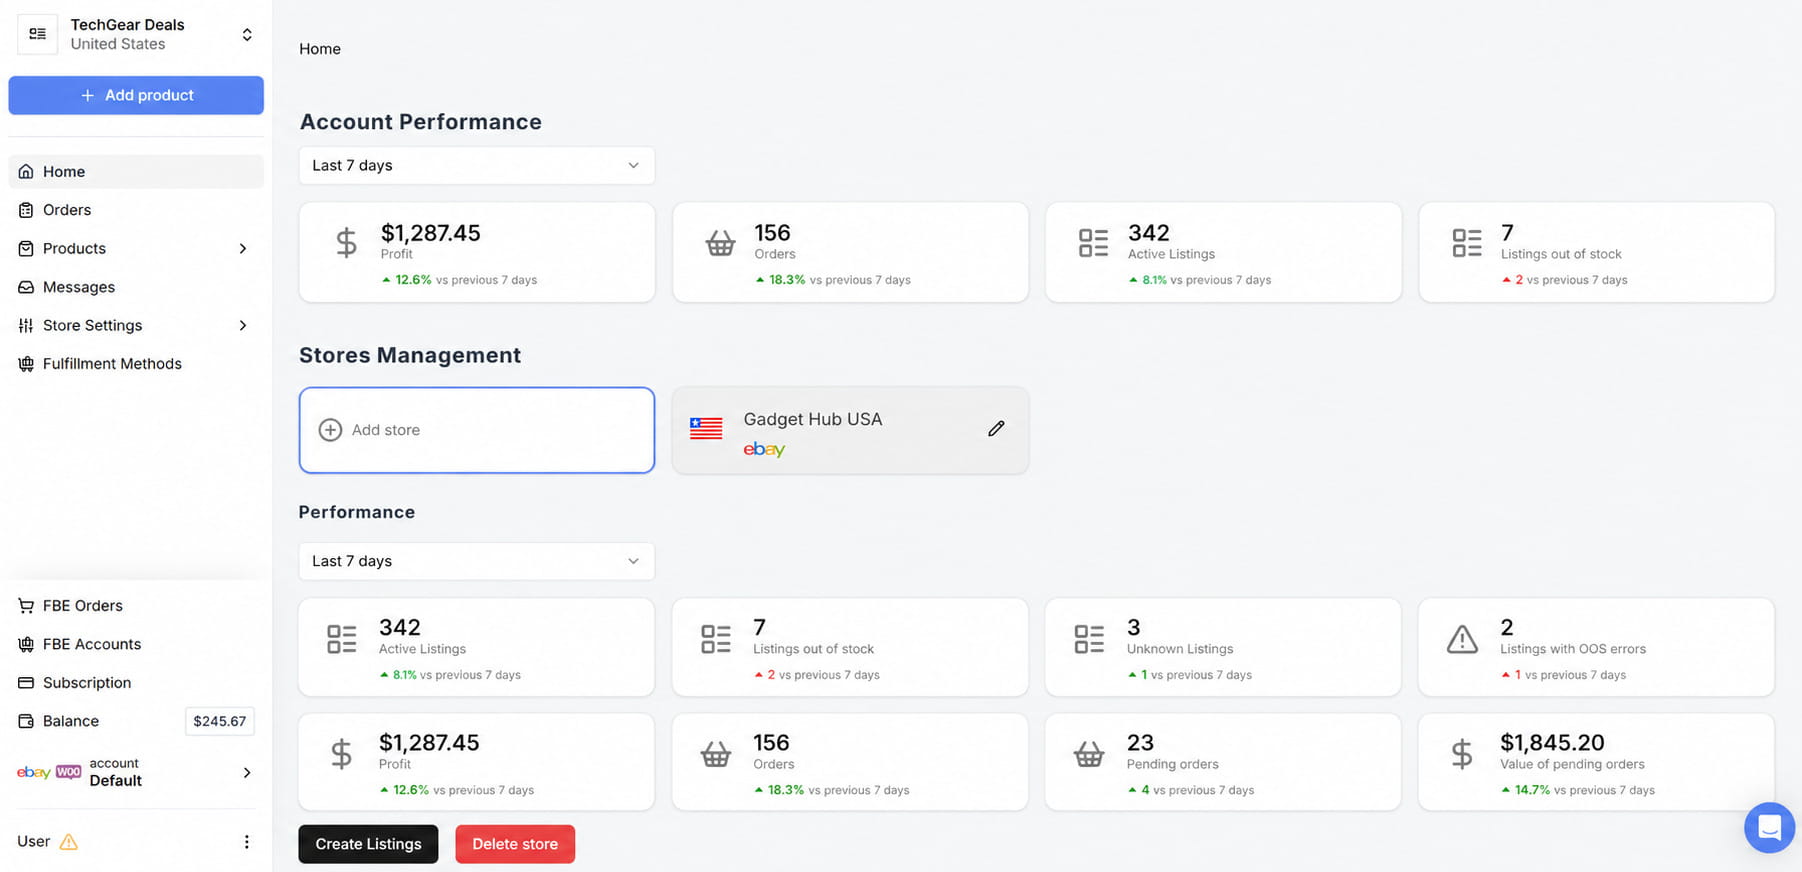Click warning icon on Listings with OOS errors

[1462, 639]
